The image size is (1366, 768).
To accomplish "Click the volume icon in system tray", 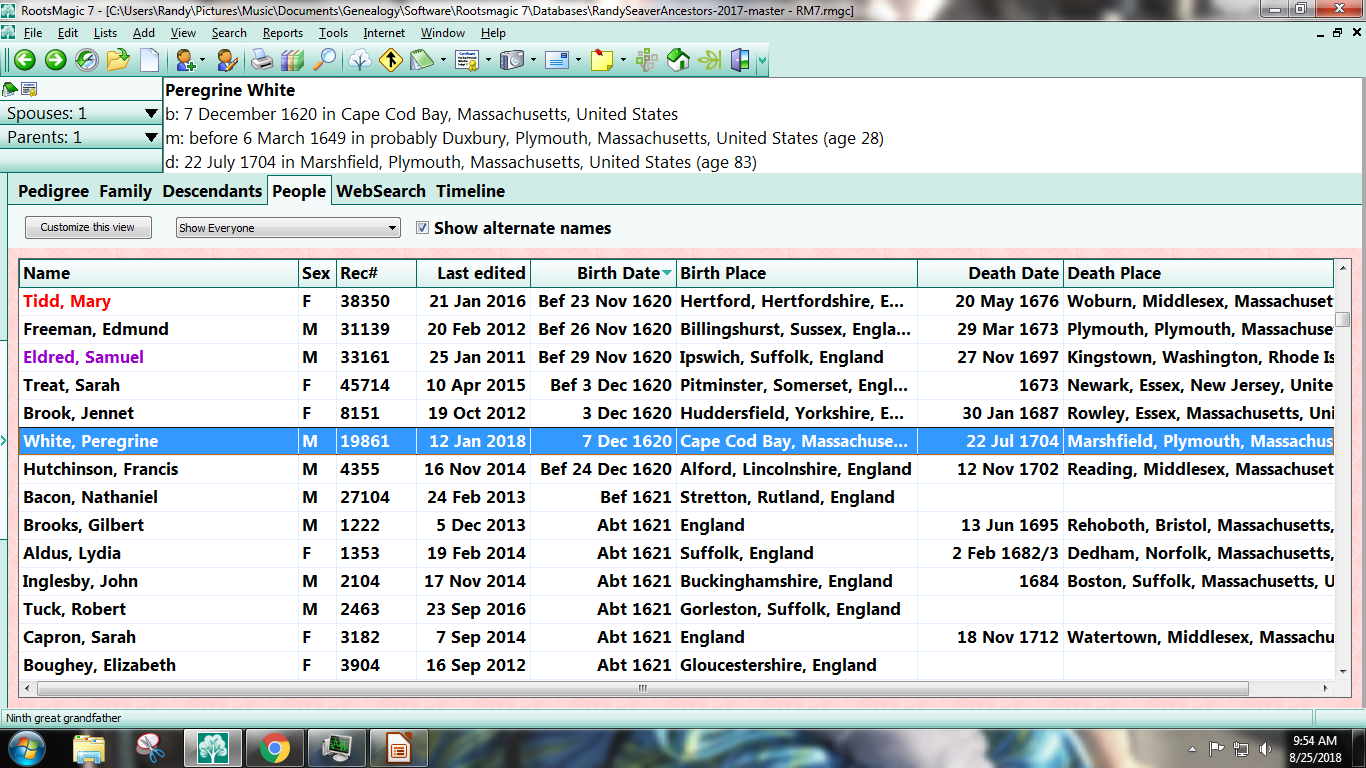I will [1267, 748].
